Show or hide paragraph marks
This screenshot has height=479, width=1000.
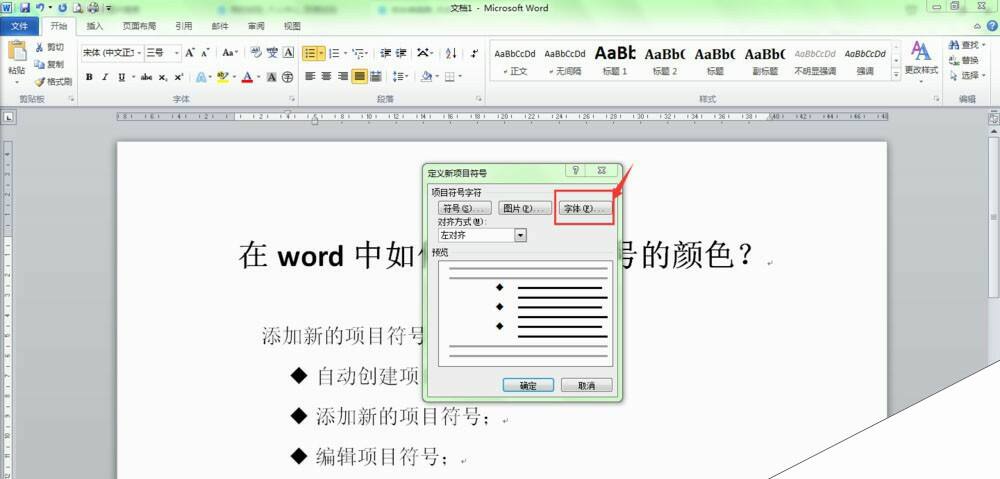[x=474, y=53]
